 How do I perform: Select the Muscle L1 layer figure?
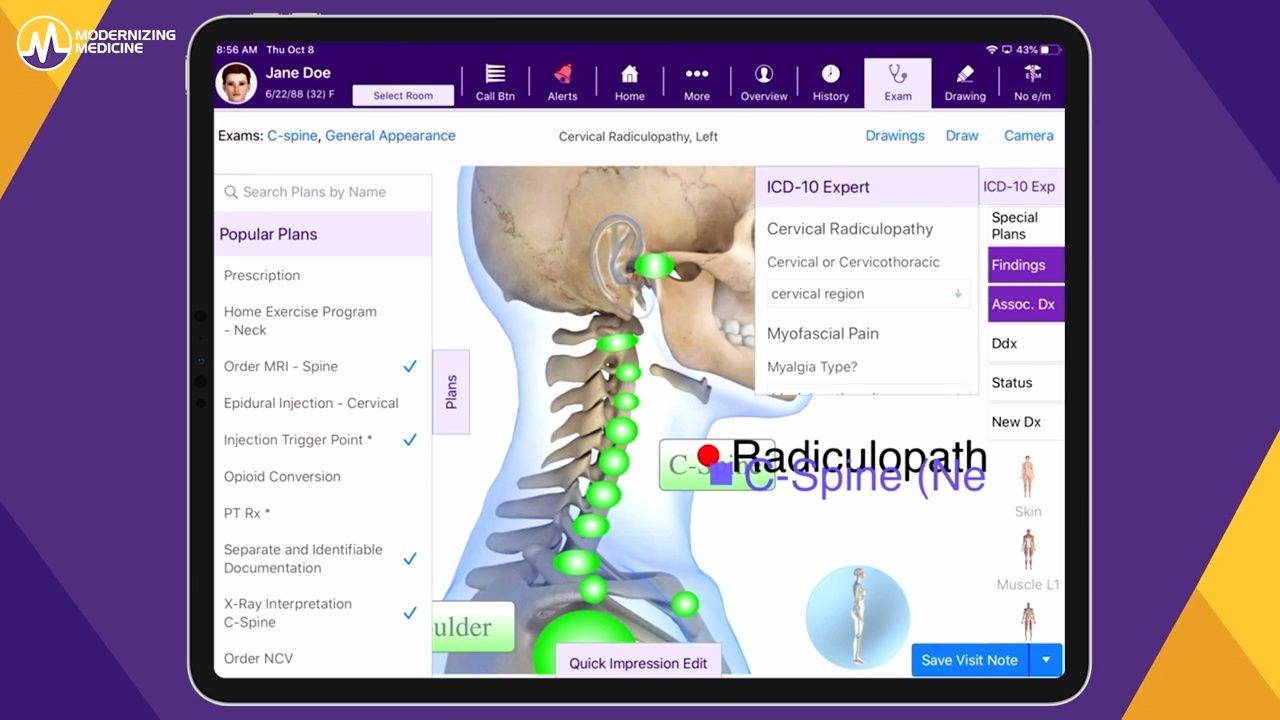pyautogui.click(x=1028, y=551)
